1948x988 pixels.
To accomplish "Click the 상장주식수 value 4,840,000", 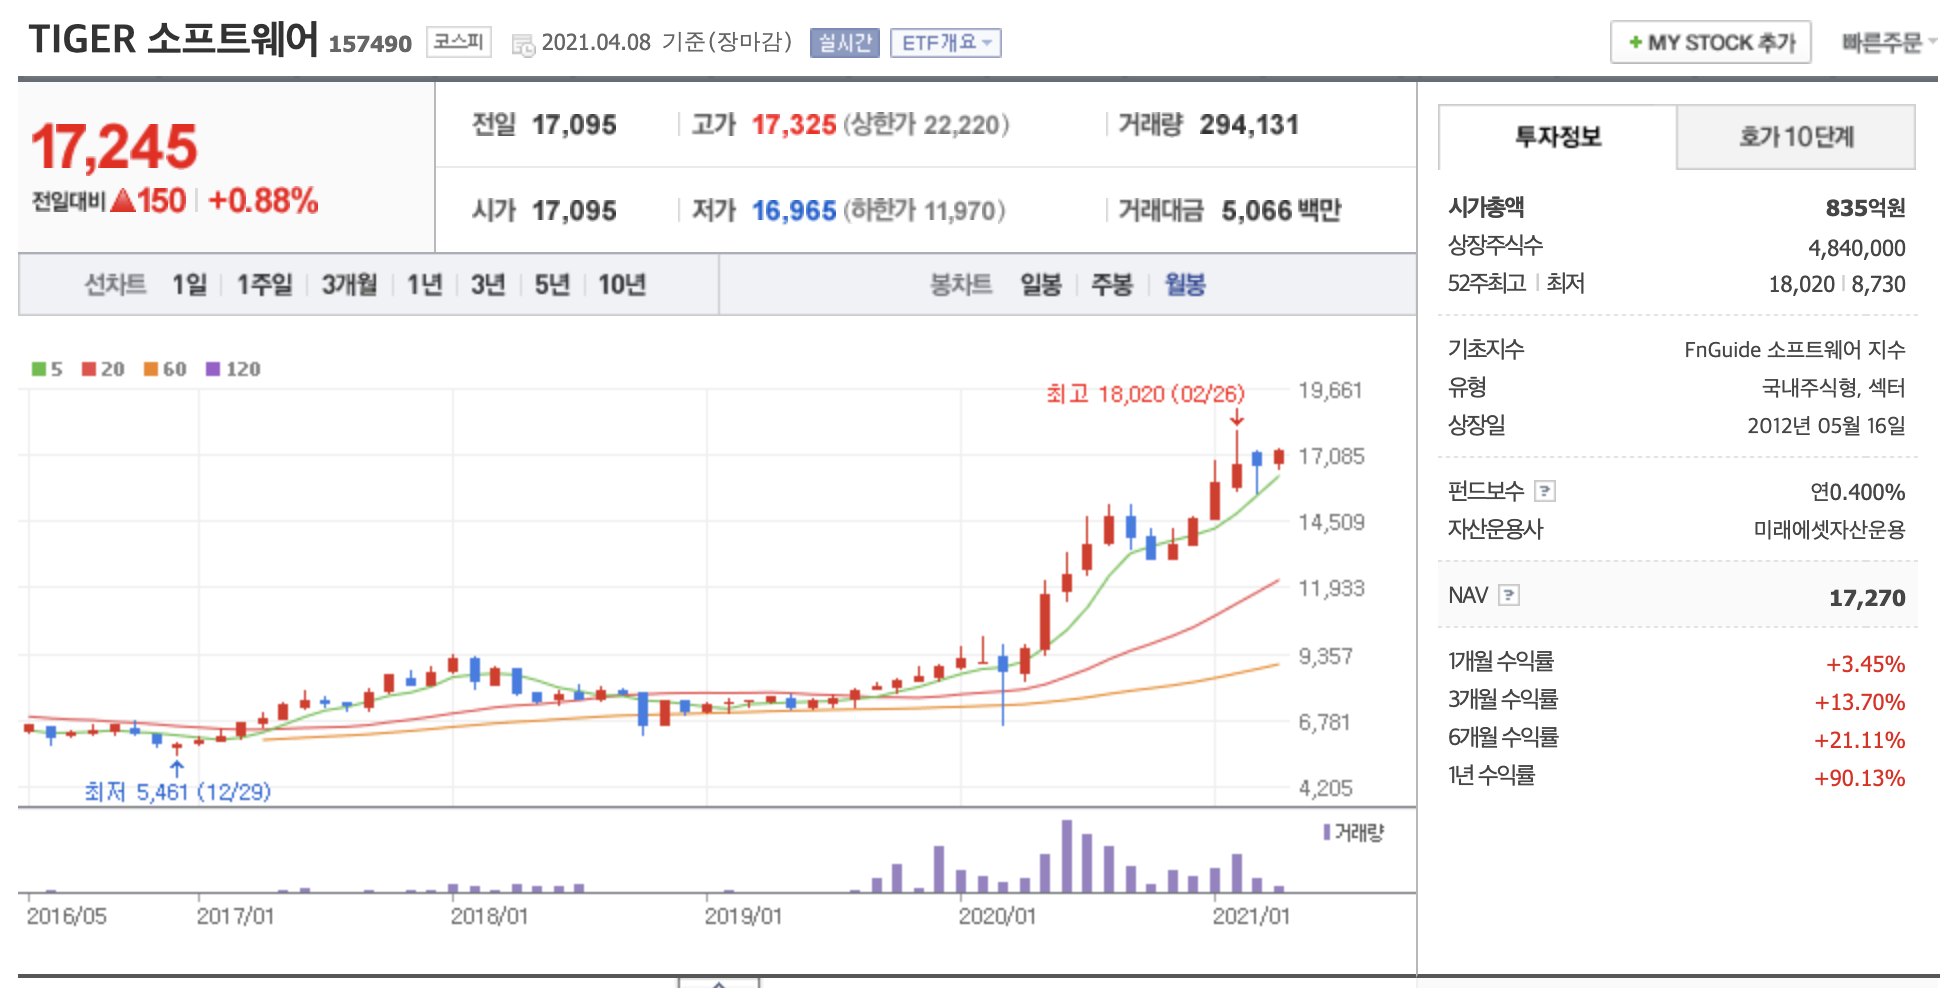I will [x=1856, y=248].
